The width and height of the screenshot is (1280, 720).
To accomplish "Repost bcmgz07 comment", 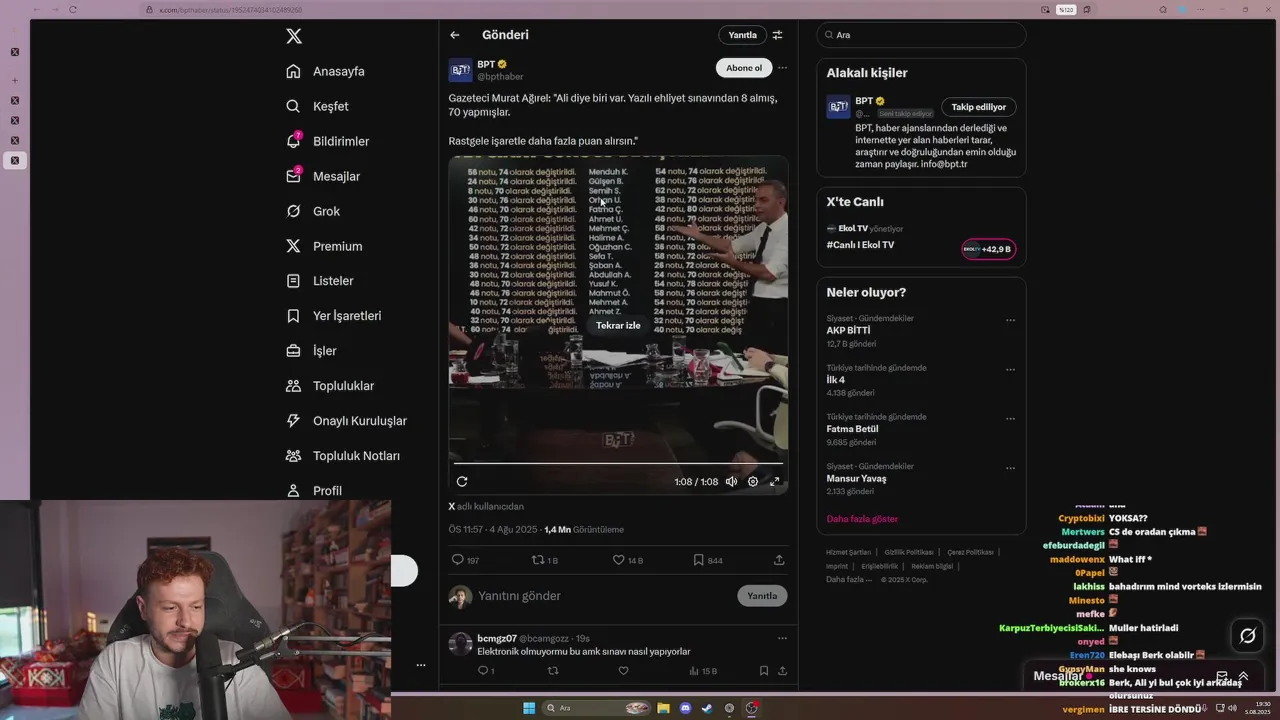I will 553,671.
